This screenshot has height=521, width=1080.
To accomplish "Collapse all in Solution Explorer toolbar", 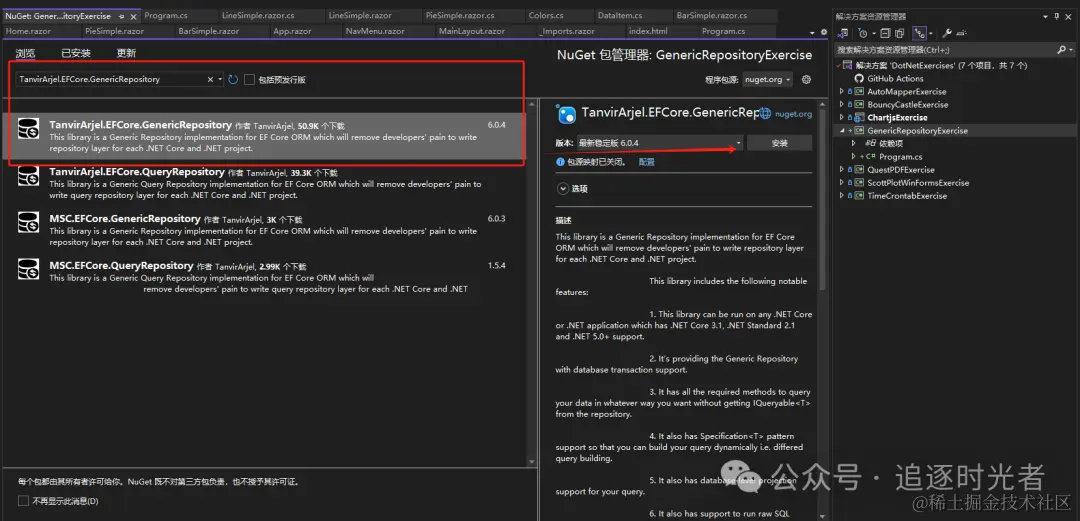I will tap(886, 33).
